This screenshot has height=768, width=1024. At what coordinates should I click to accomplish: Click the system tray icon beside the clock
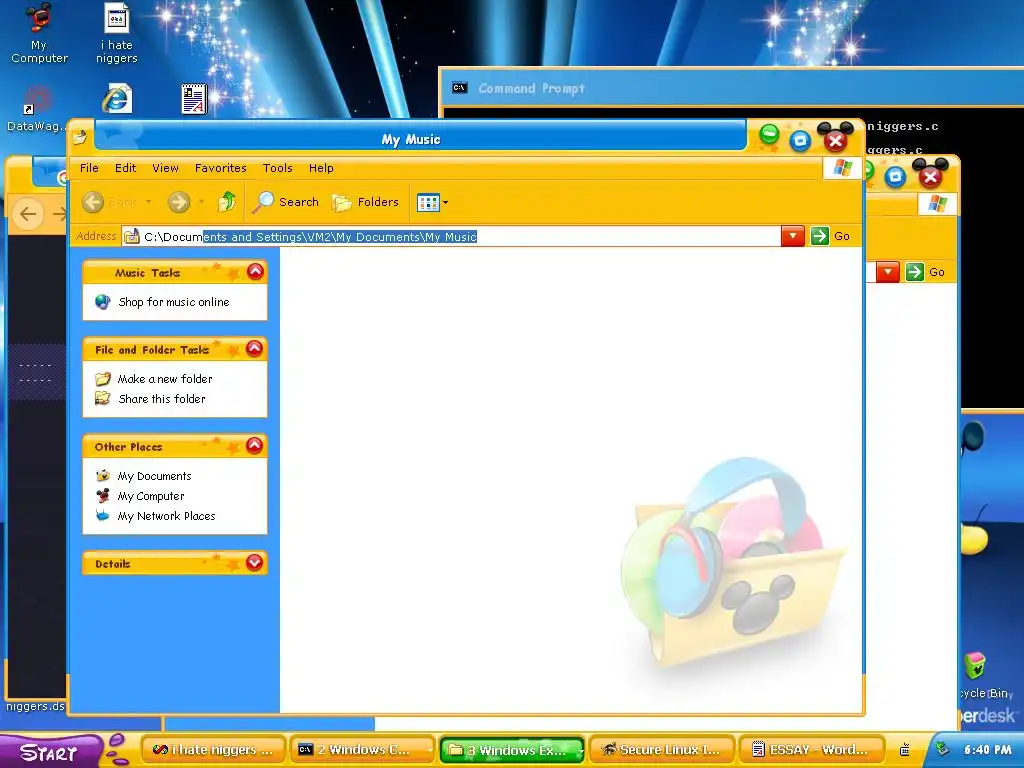942,748
